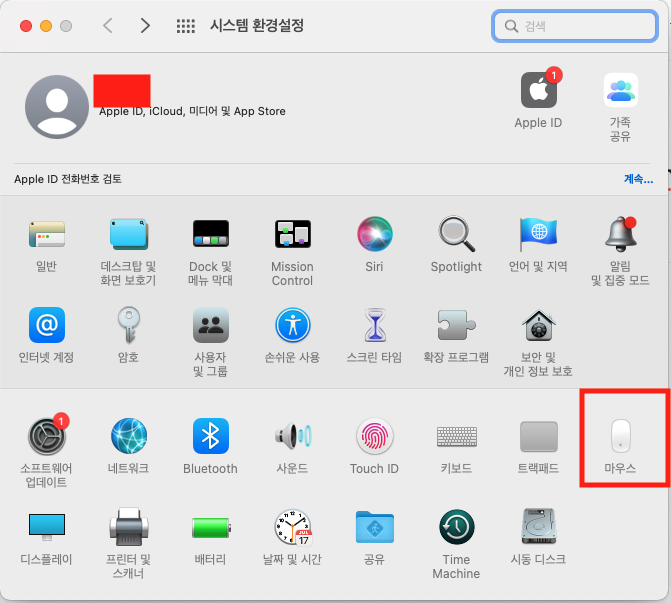The width and height of the screenshot is (671, 603).
Task: Click the 계속... link
Action: coord(638,178)
